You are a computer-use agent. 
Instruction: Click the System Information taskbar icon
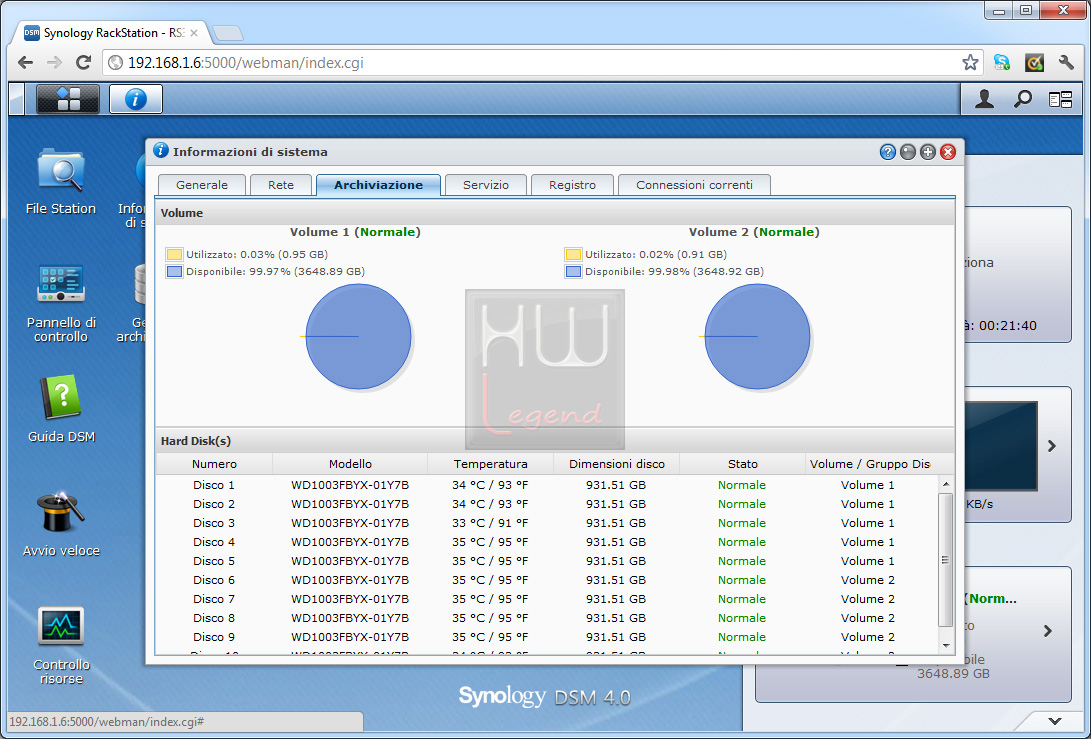pyautogui.click(x=136, y=99)
